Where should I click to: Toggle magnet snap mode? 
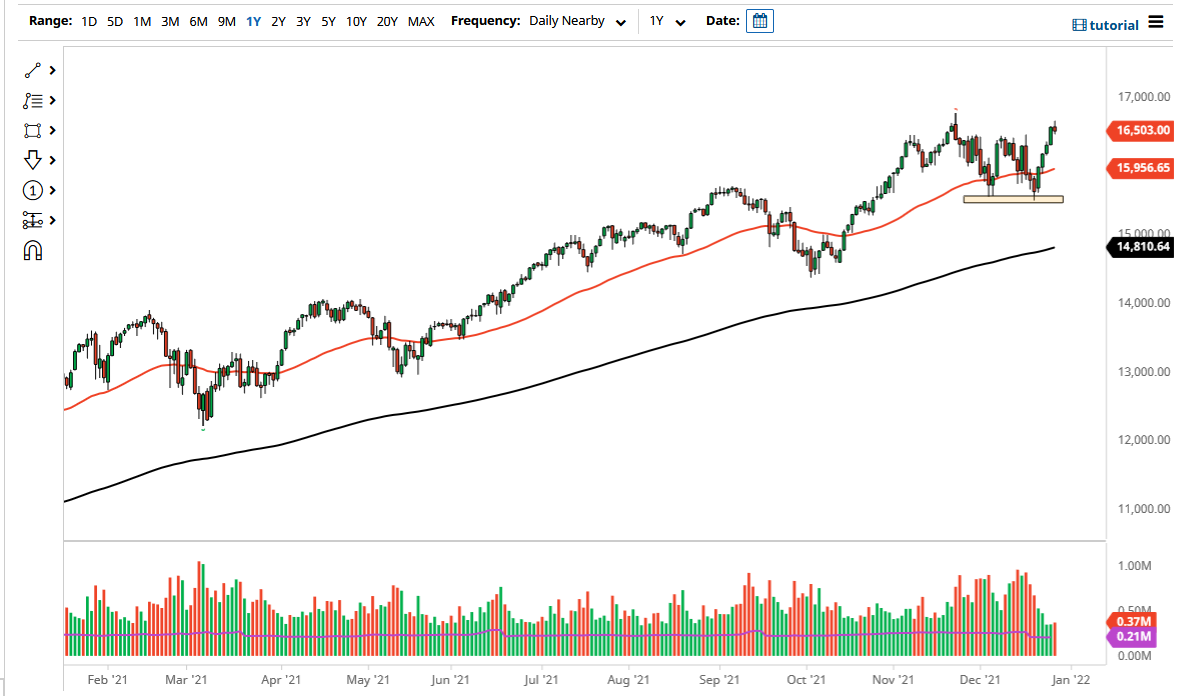click(x=33, y=251)
